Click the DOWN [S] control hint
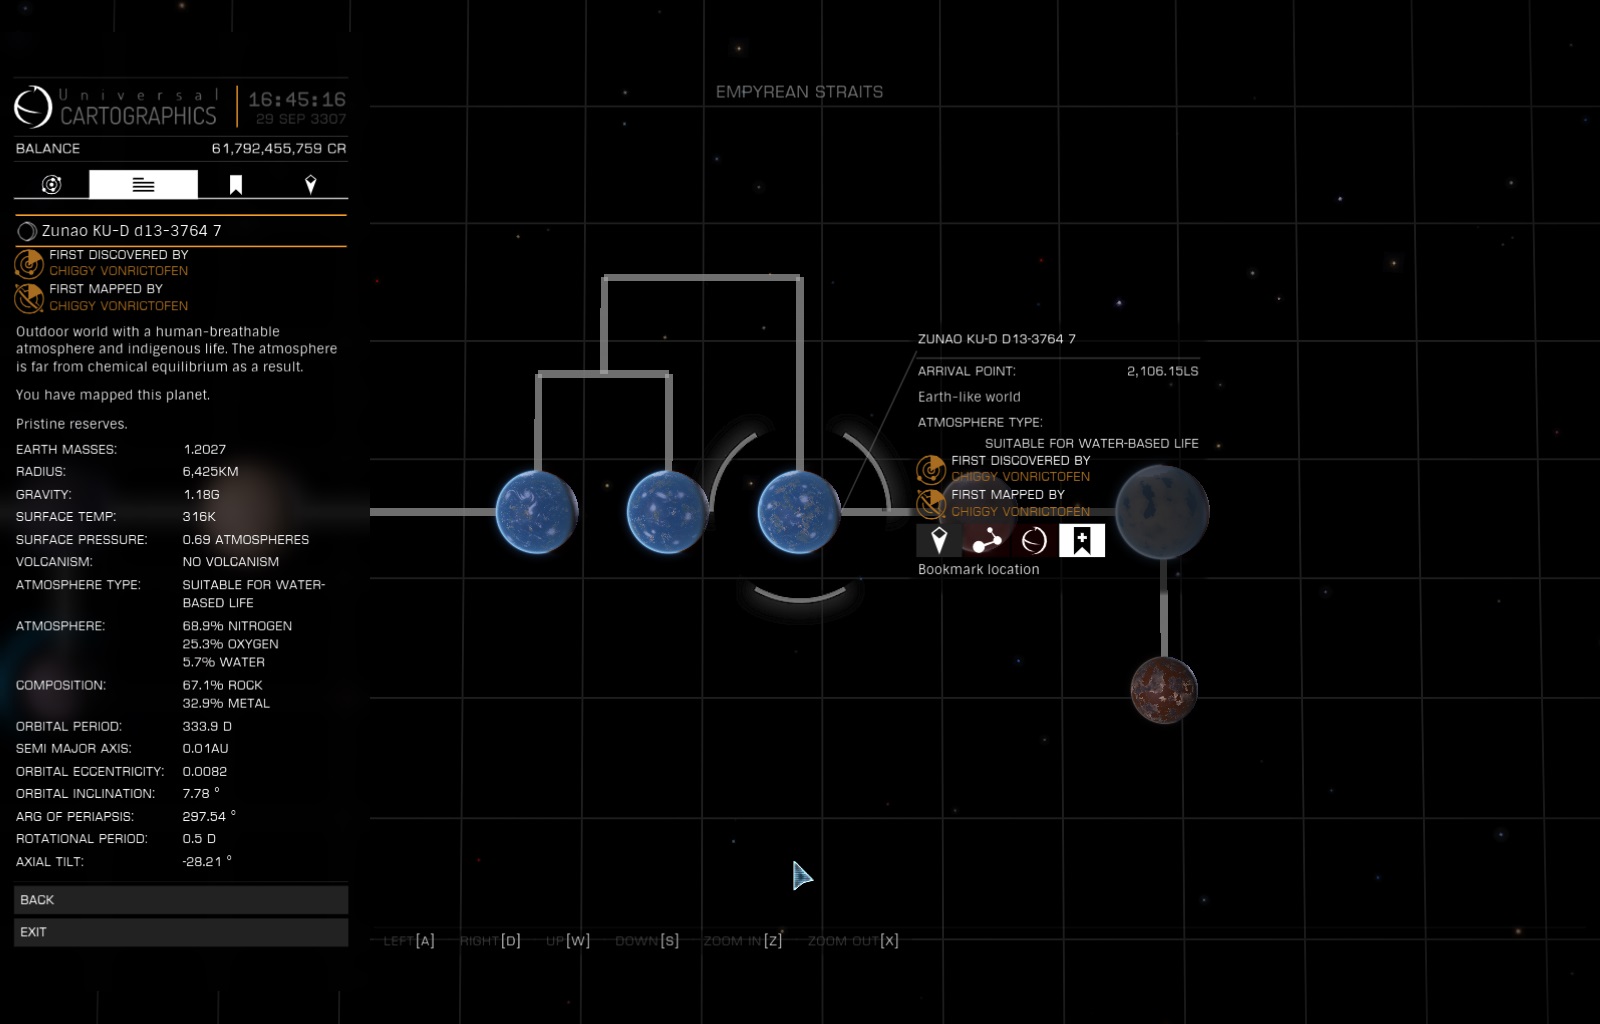Screen dimensions: 1600x1024 pyautogui.click(x=647, y=941)
